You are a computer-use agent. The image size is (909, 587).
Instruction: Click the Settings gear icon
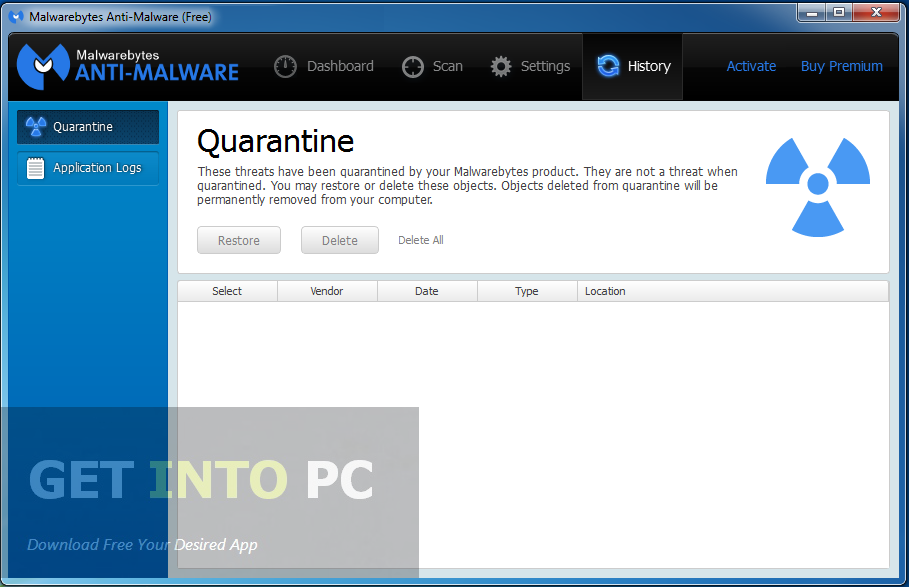tap(501, 67)
